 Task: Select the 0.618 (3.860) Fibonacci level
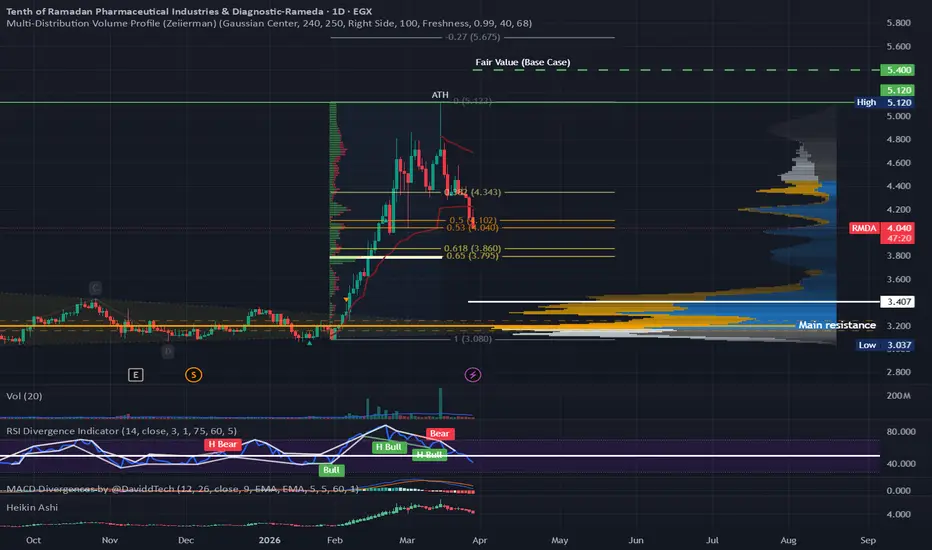tap(473, 249)
